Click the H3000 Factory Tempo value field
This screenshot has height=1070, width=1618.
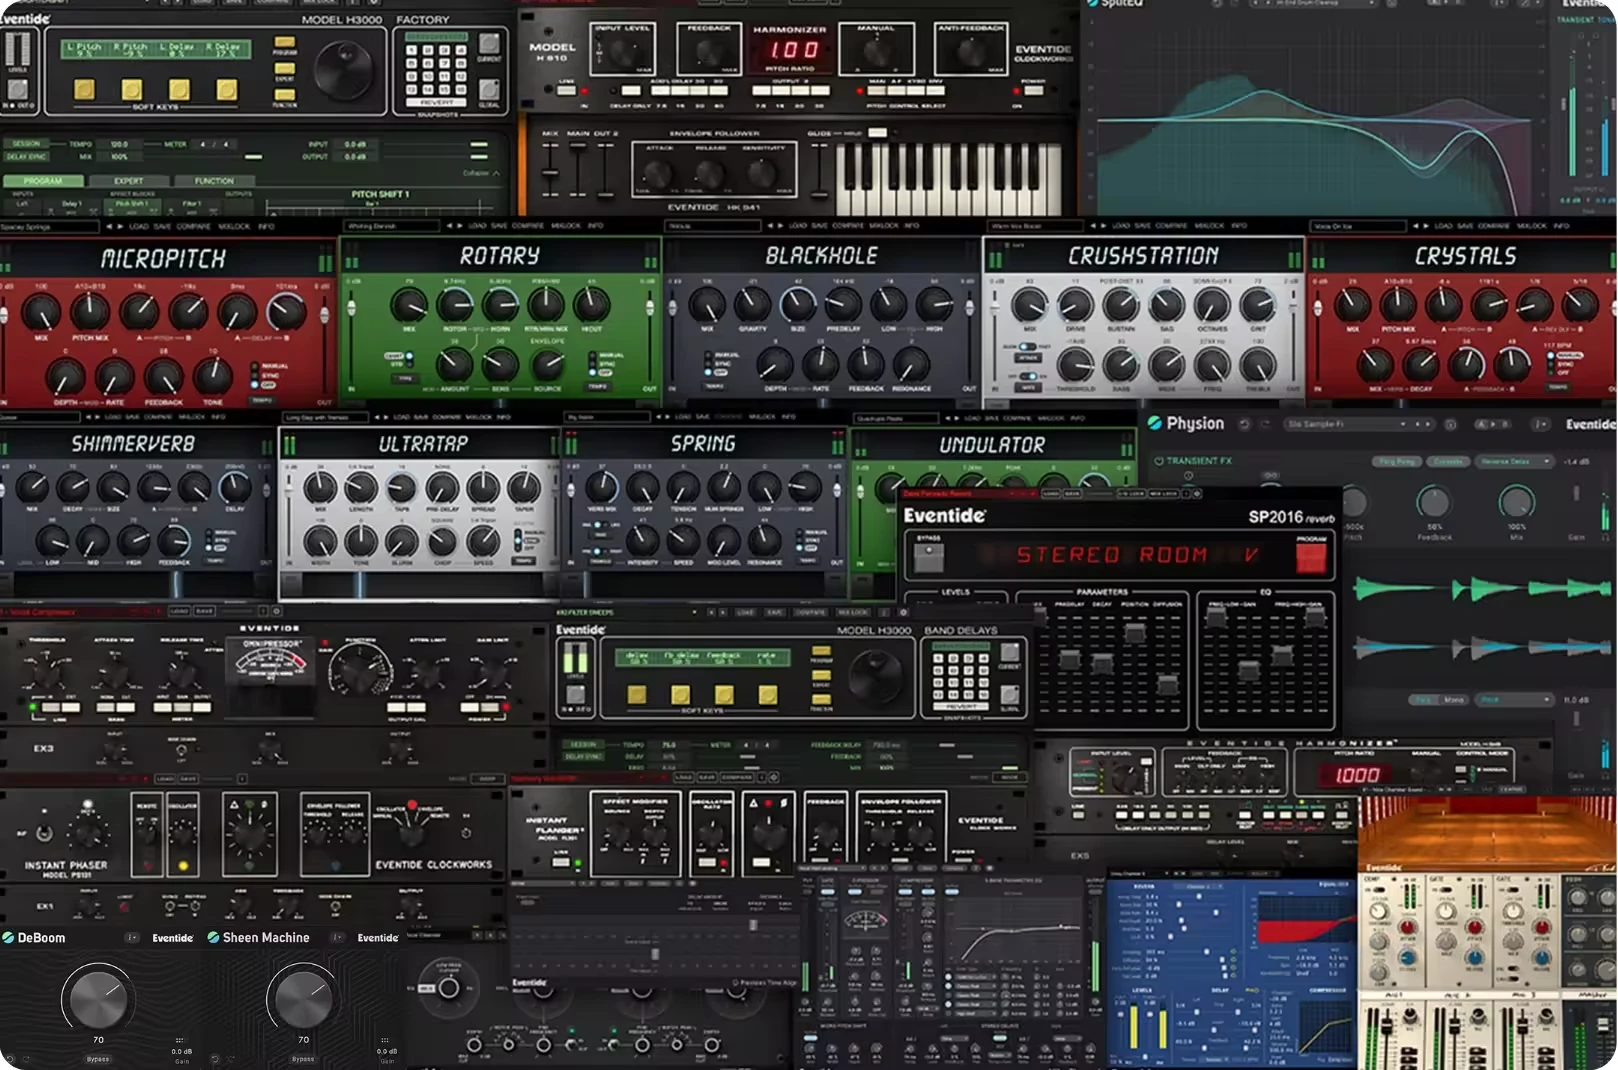[x=119, y=144]
